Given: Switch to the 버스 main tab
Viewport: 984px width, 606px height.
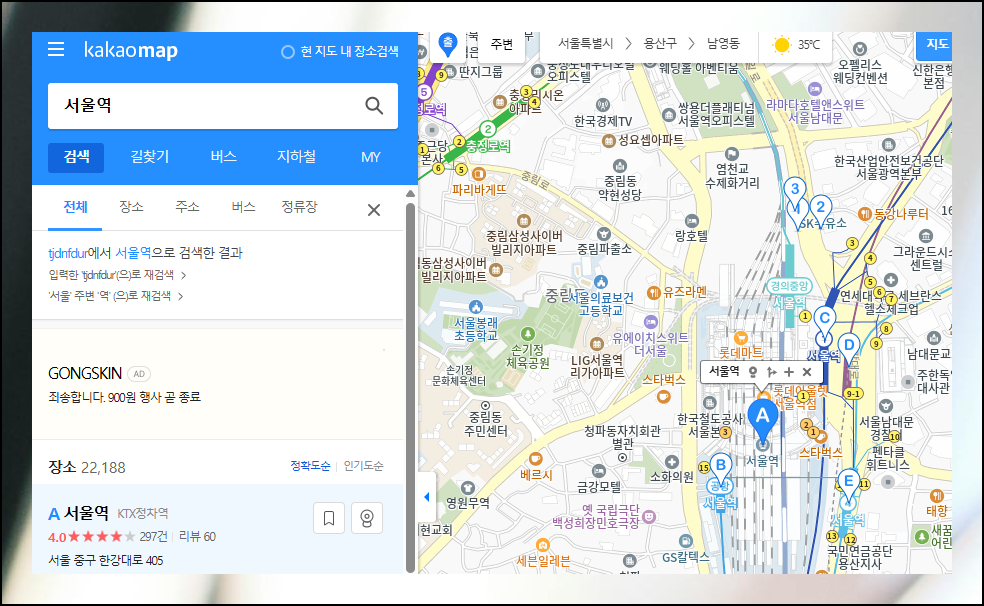Looking at the screenshot, I should pos(223,157).
